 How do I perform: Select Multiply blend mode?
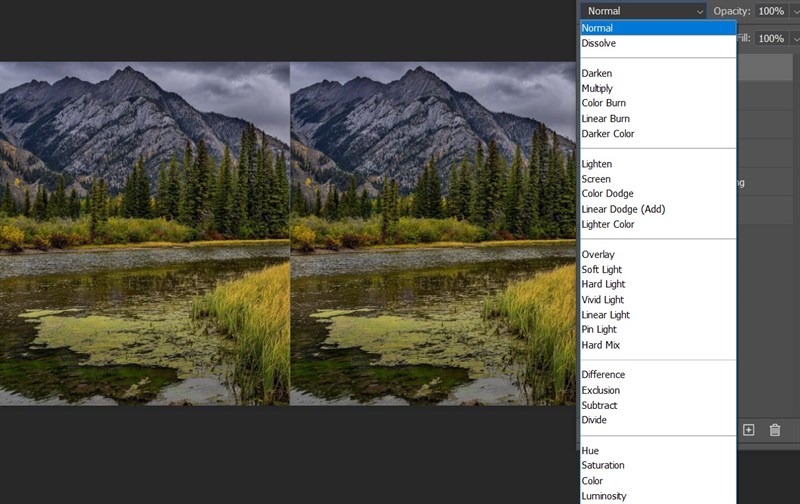coord(597,89)
